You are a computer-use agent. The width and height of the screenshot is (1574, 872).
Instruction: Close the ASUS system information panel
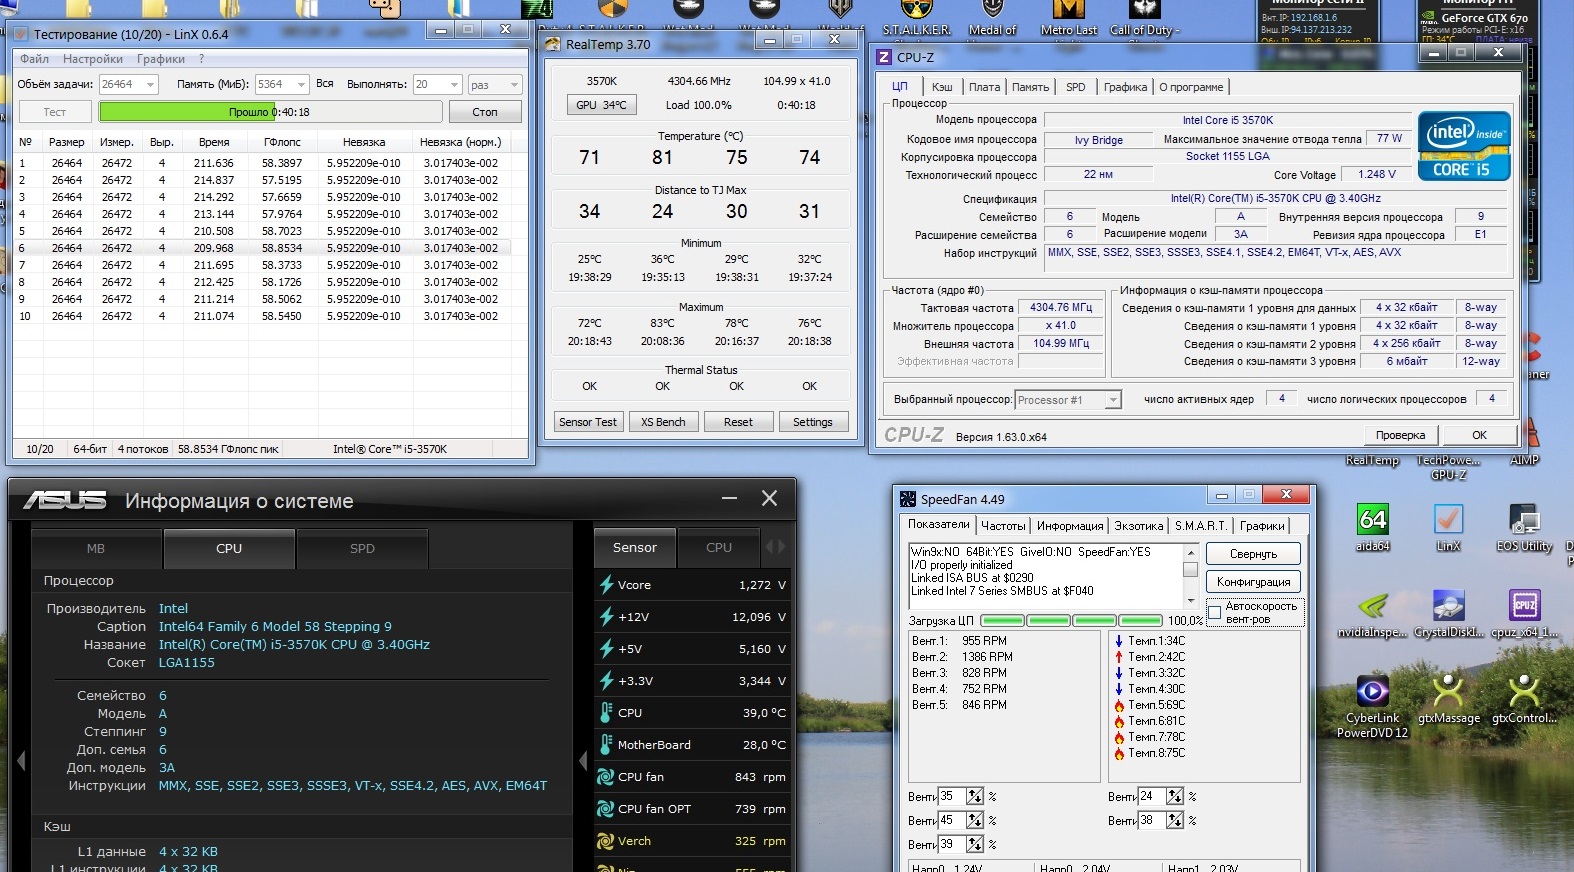pyautogui.click(x=769, y=498)
